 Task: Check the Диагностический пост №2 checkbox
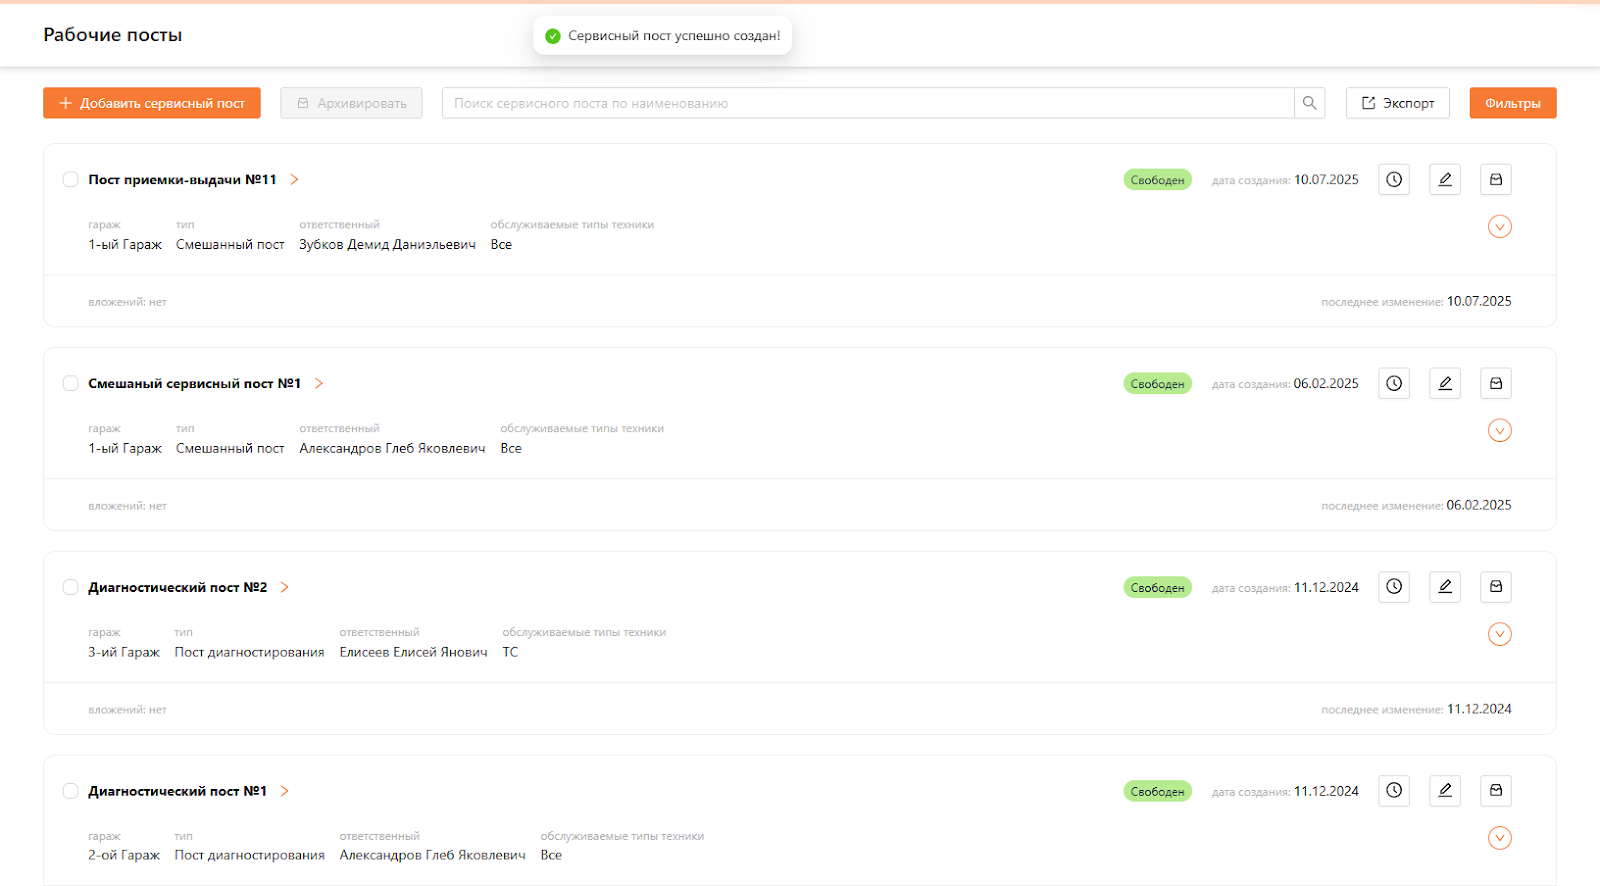(x=71, y=587)
